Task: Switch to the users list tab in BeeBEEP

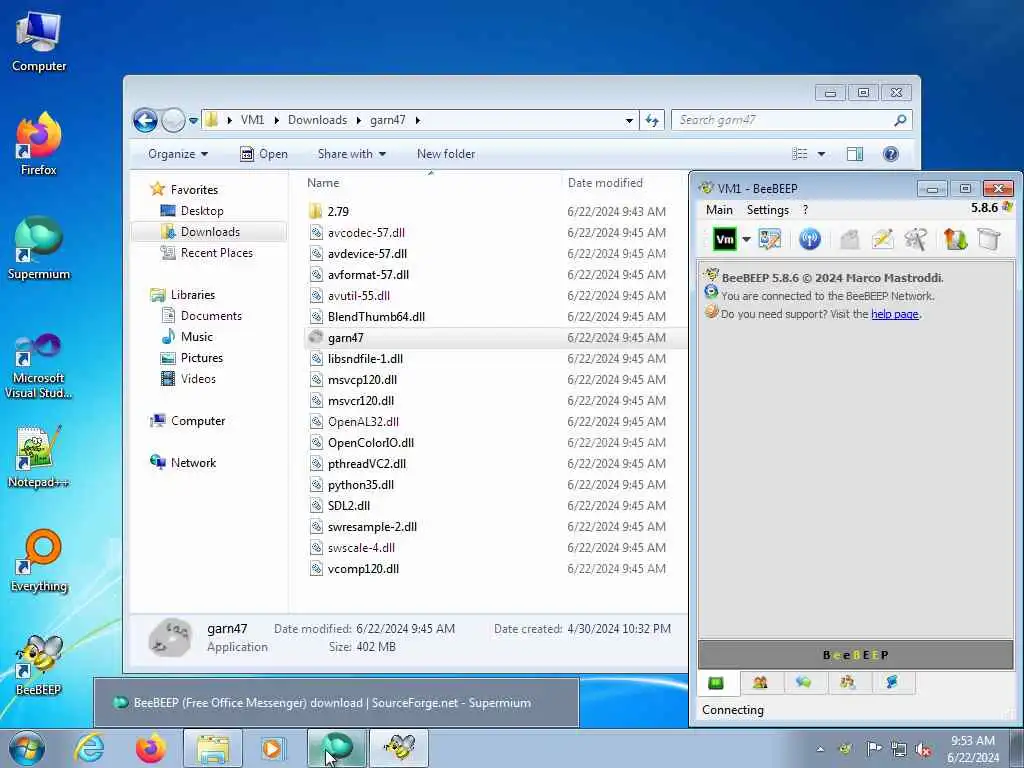Action: (760, 683)
